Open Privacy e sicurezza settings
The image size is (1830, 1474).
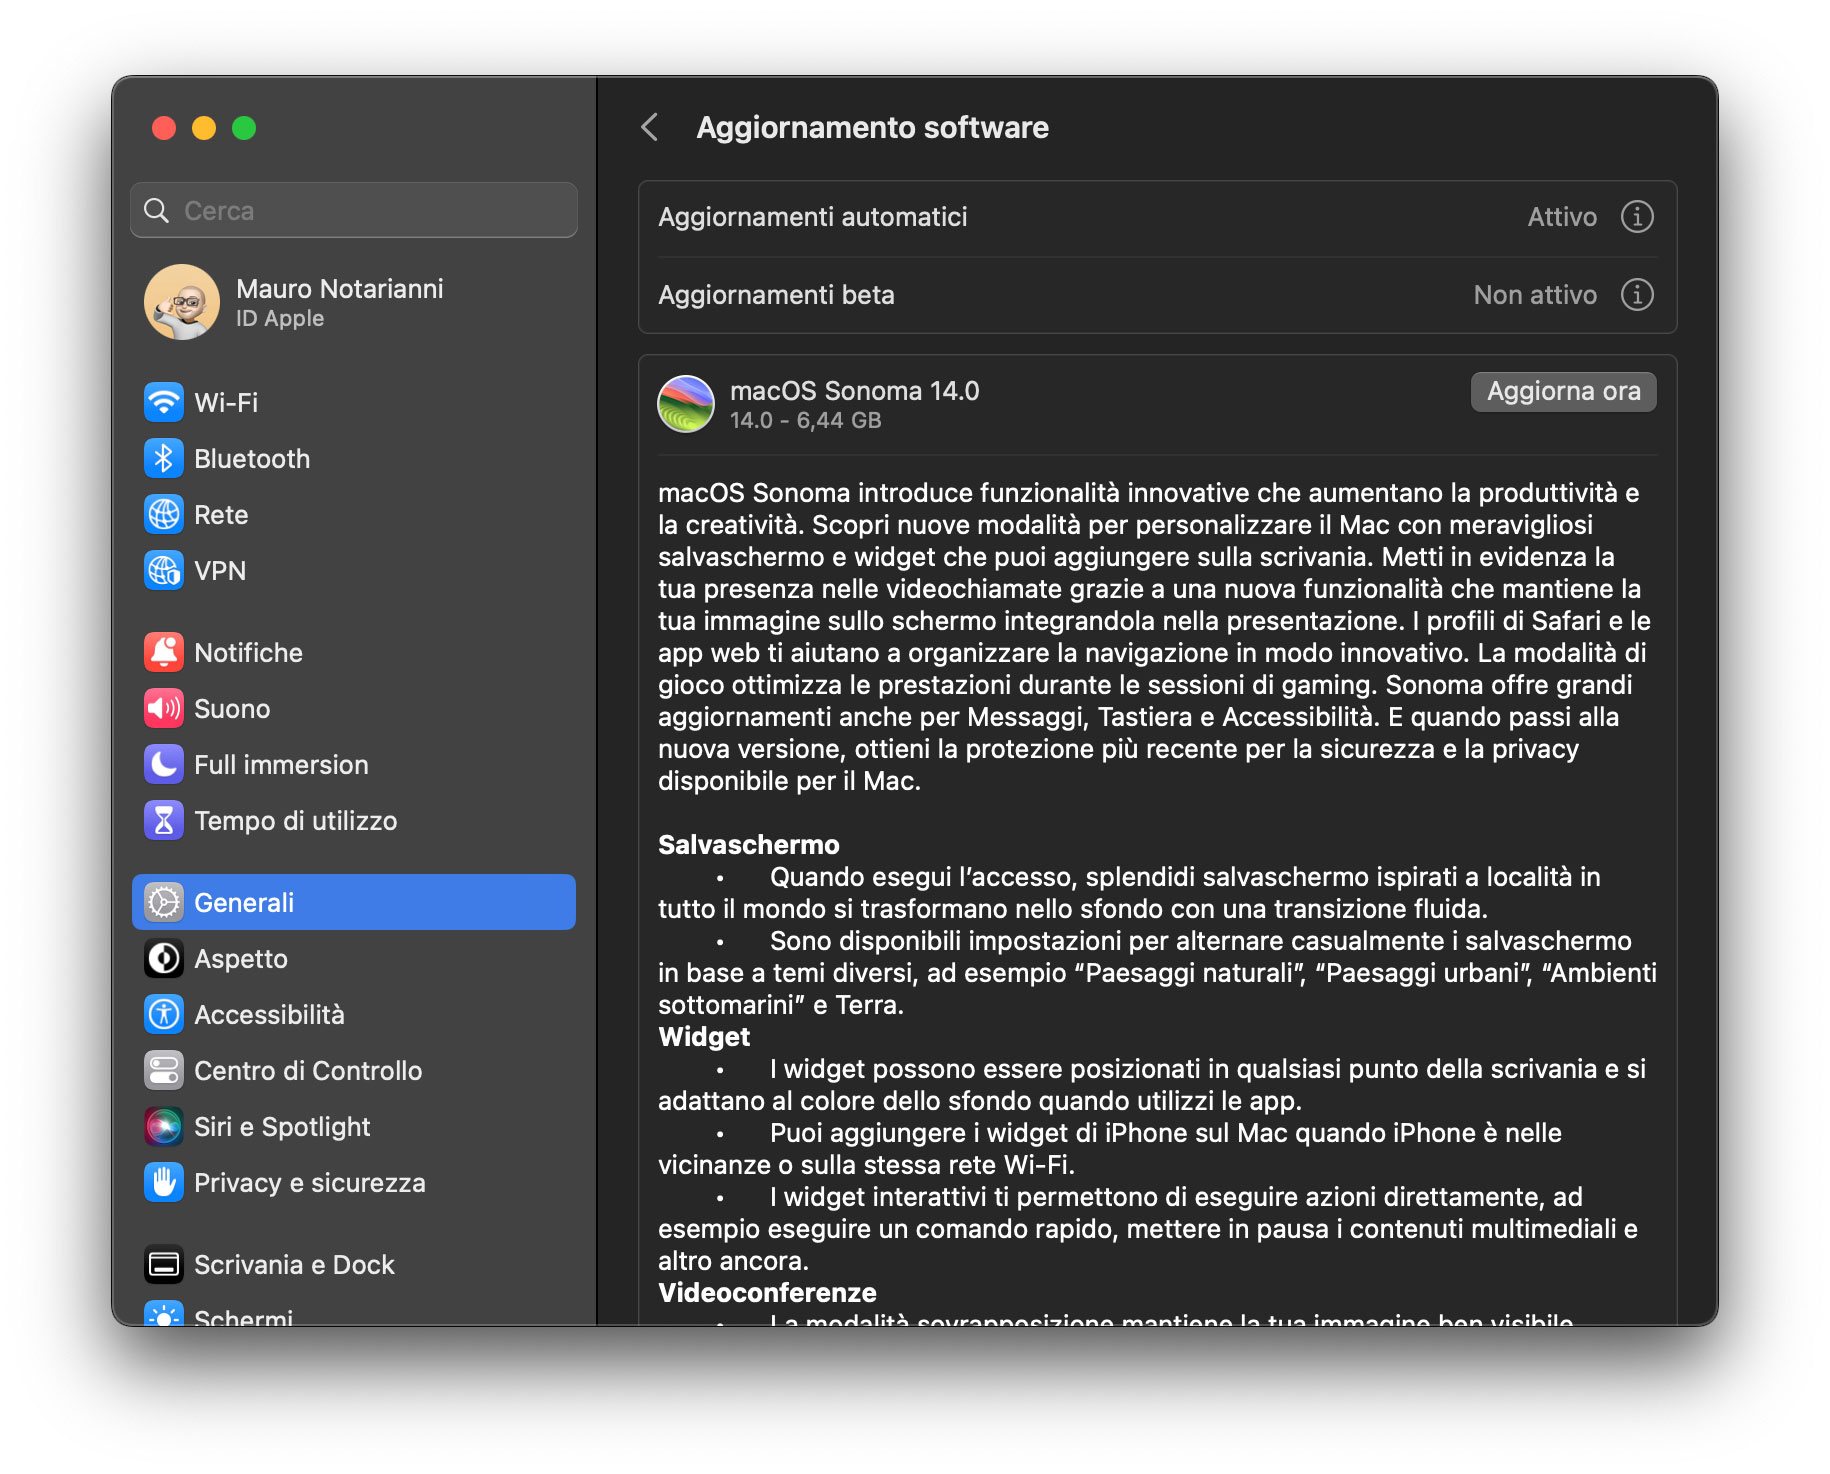pyautogui.click(x=354, y=1183)
